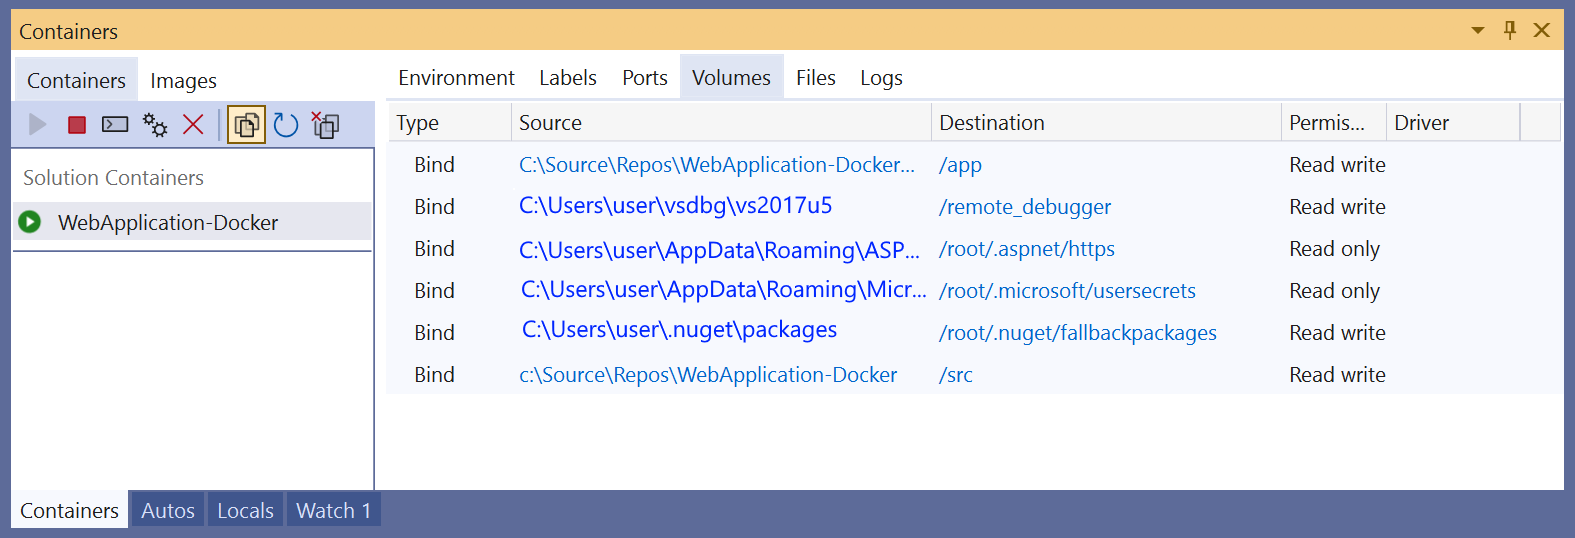This screenshot has height=538, width=1575.
Task: Open window position dropdown arrow
Action: point(1478,31)
